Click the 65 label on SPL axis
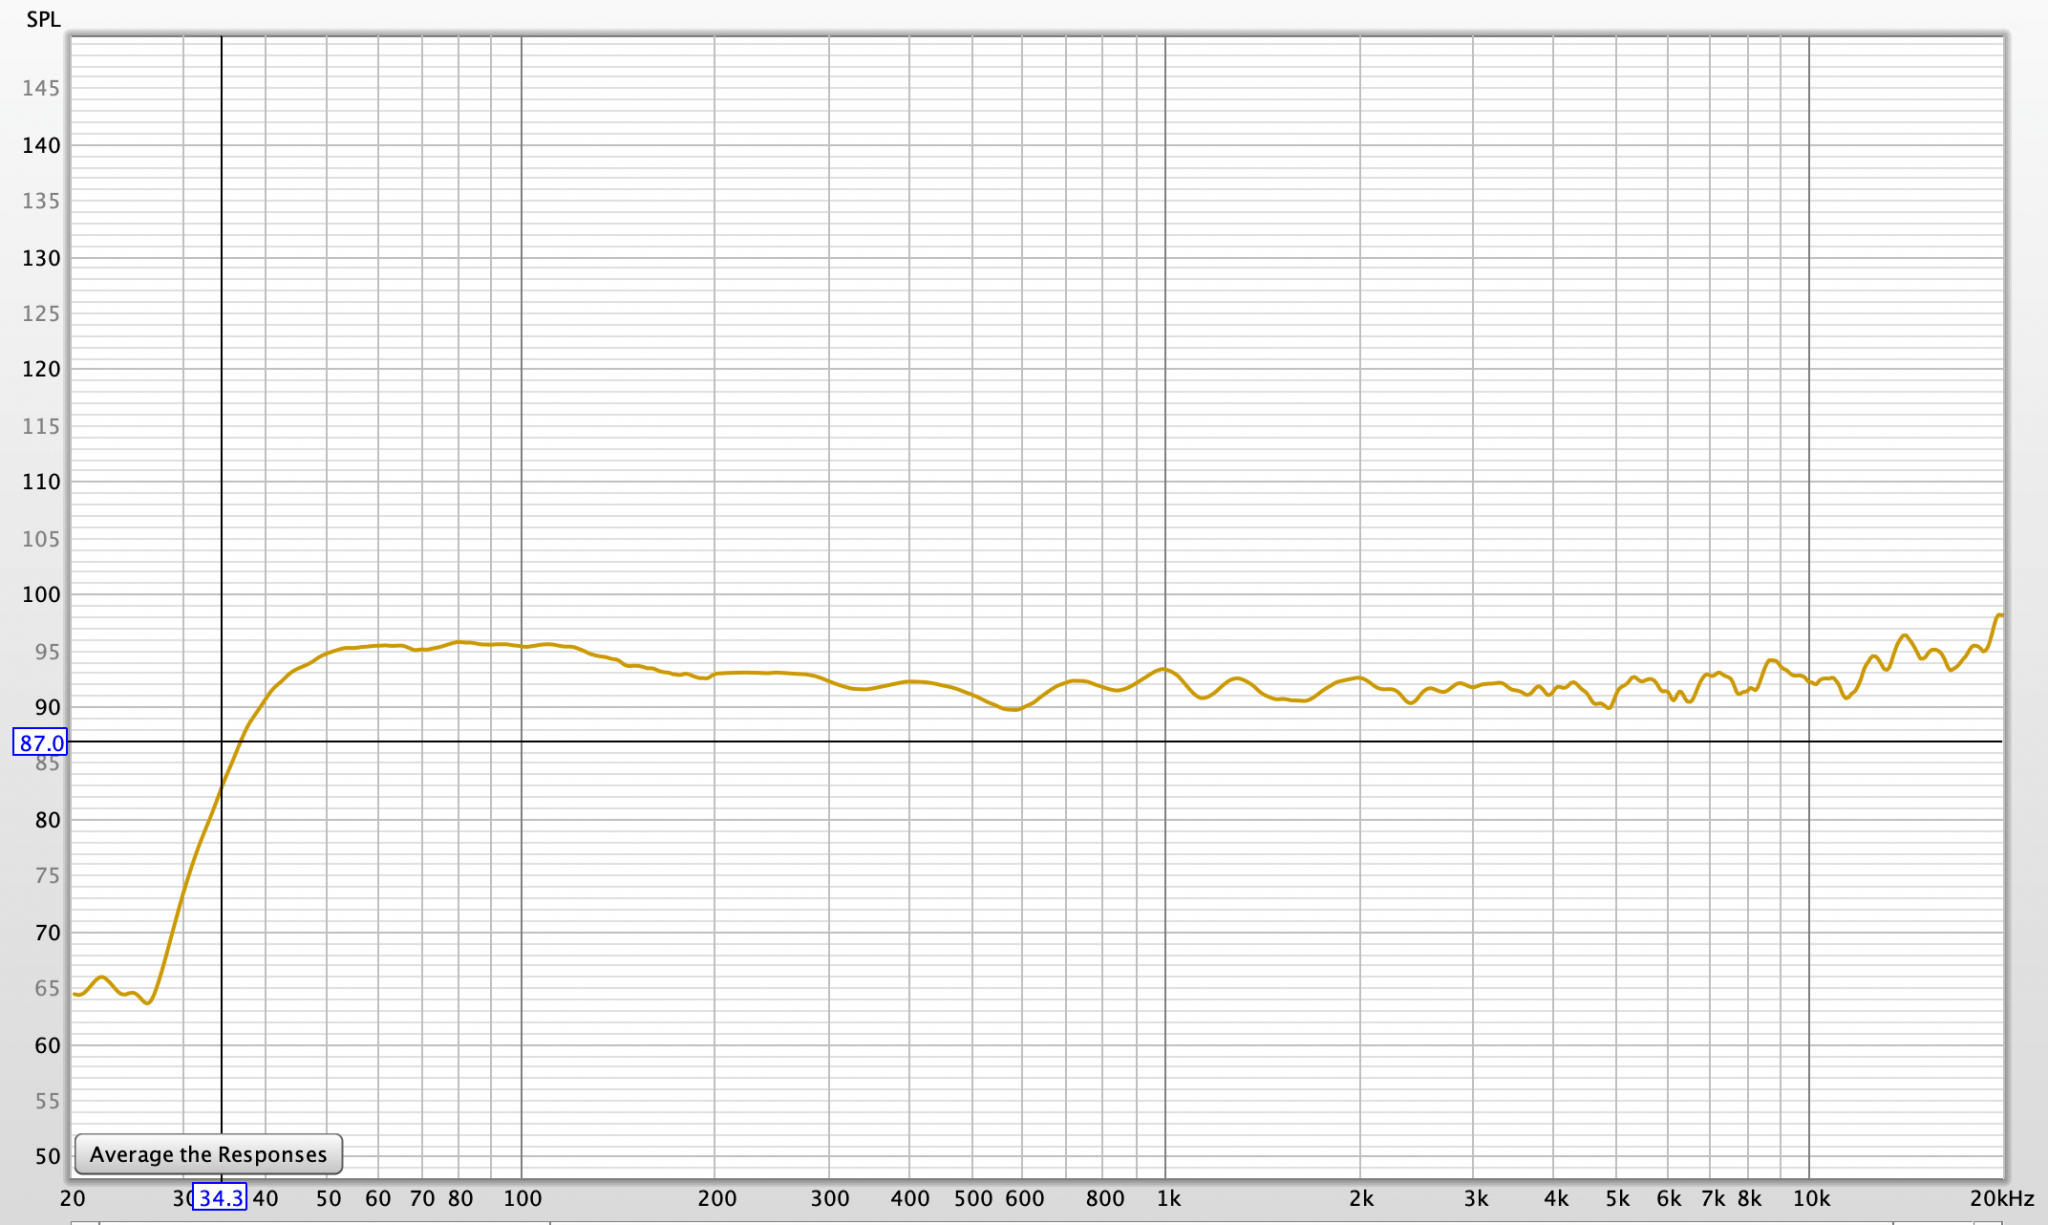This screenshot has height=1225, width=2048. pos(47,989)
